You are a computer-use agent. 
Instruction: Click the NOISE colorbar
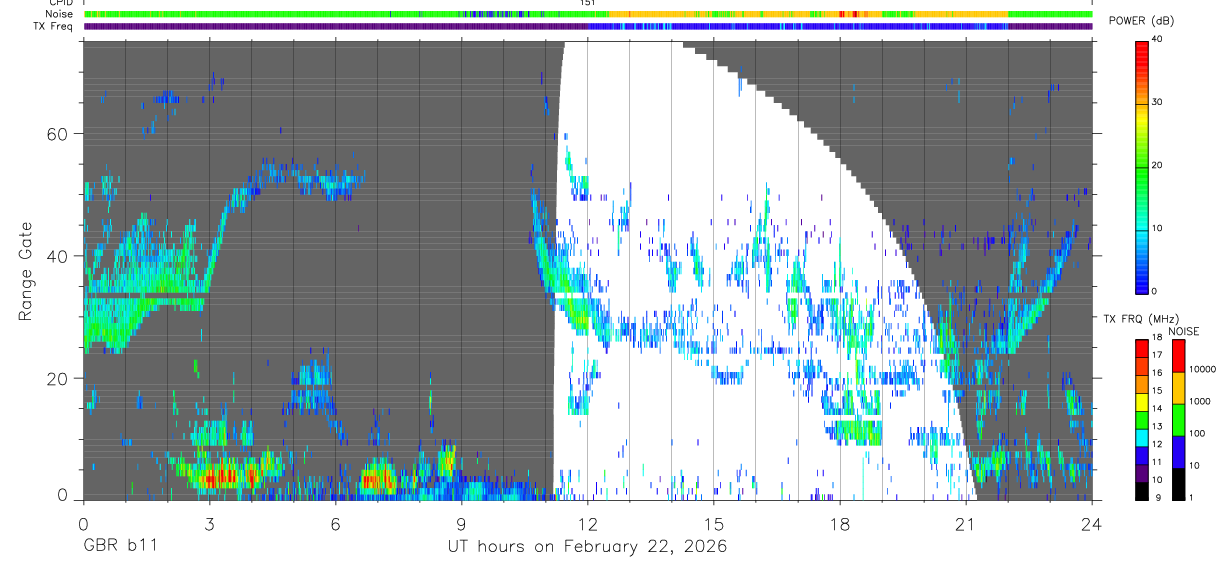[1177, 420]
